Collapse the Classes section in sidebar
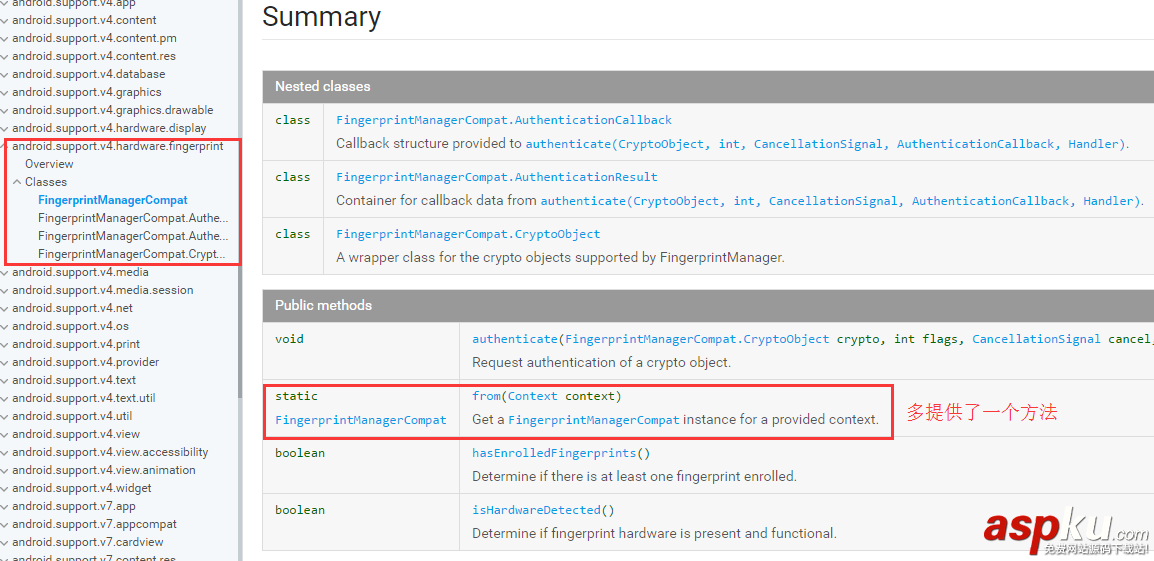The image size is (1154, 561). pos(17,182)
